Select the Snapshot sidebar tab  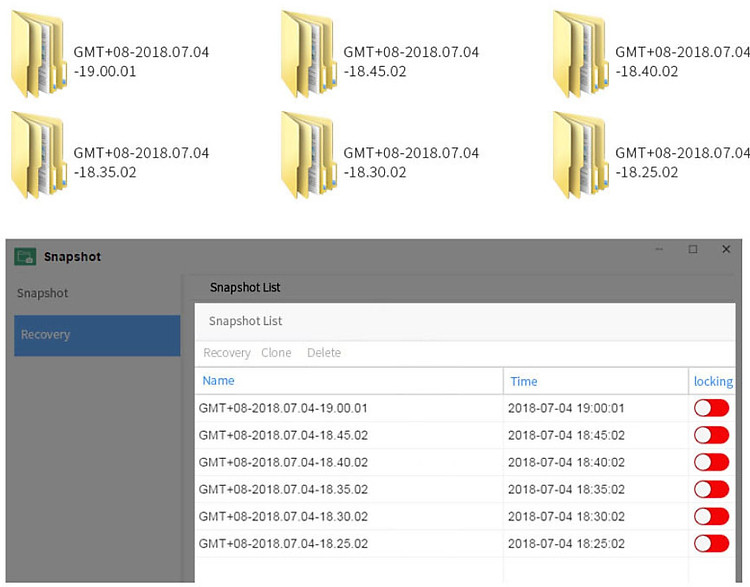point(43,294)
